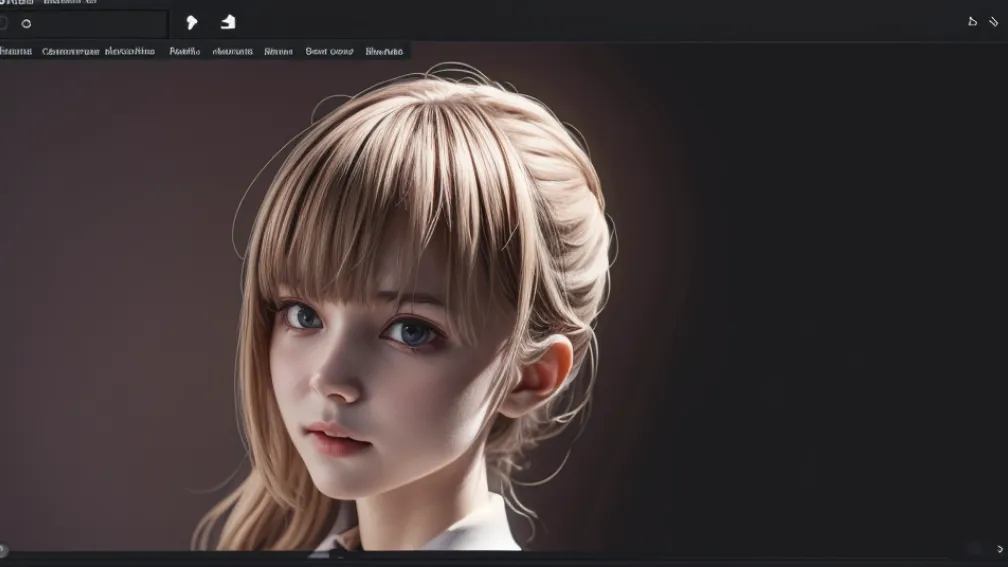Screen dimensions: 1008x567
Task: Open the second label in the menu row
Action: [x=71, y=51]
